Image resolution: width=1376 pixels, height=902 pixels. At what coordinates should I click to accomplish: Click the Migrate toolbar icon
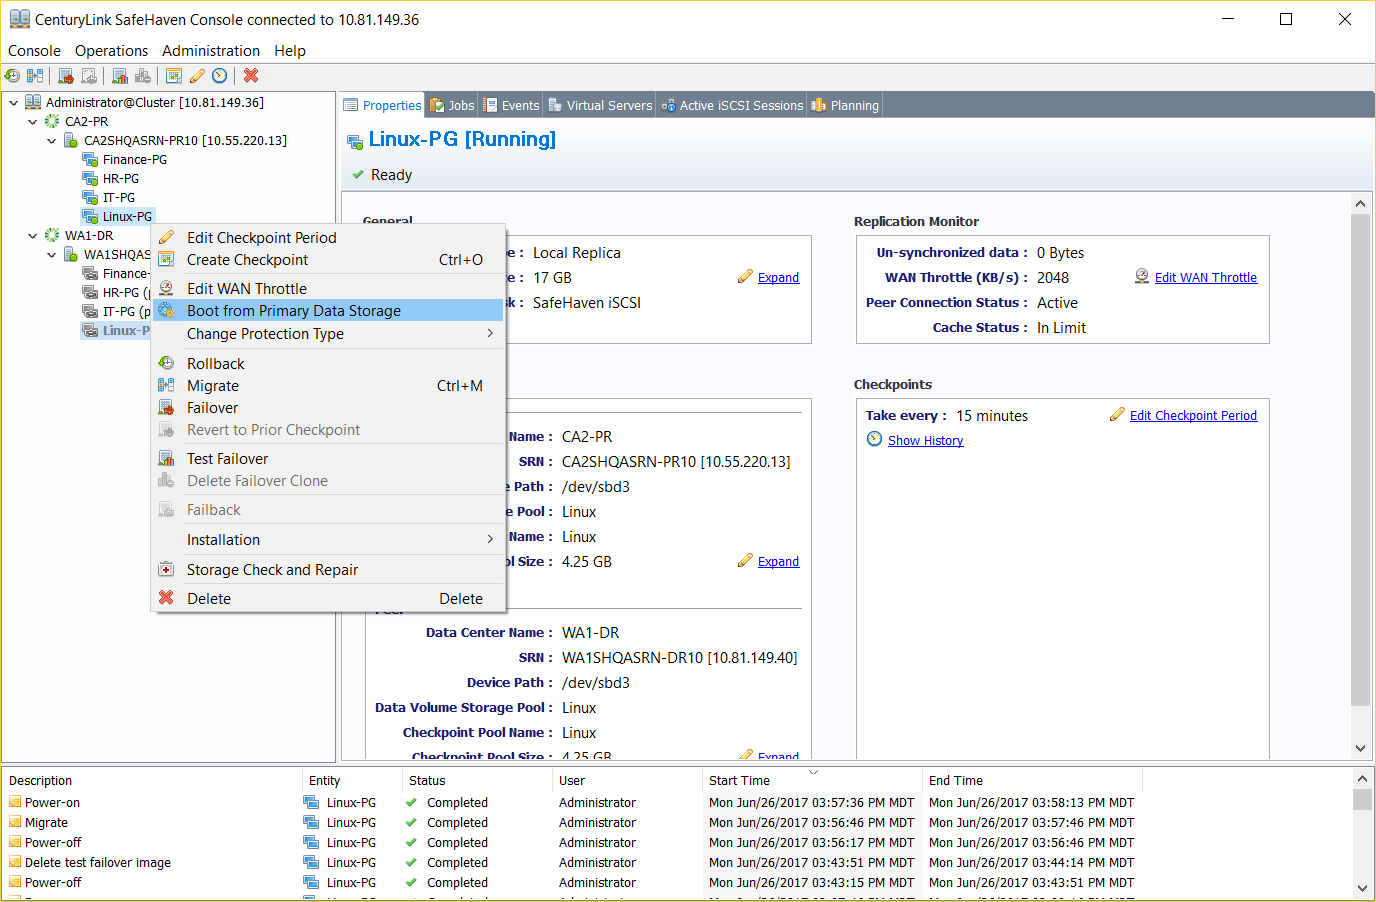[x=35, y=75]
